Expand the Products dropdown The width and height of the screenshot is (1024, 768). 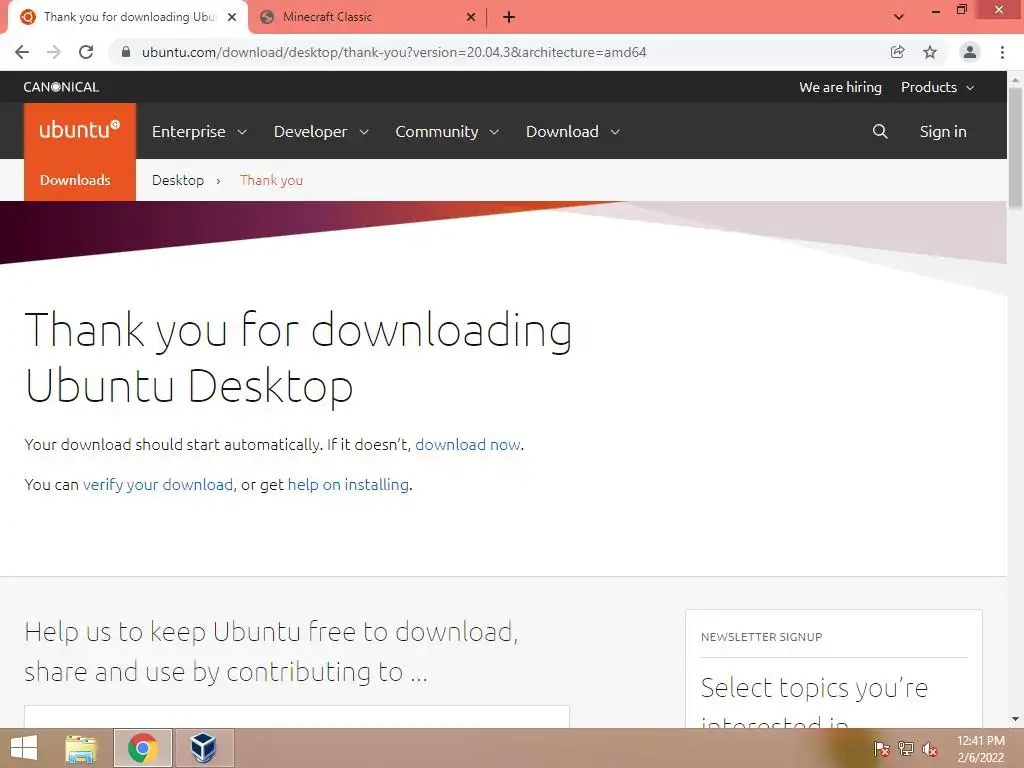point(938,87)
